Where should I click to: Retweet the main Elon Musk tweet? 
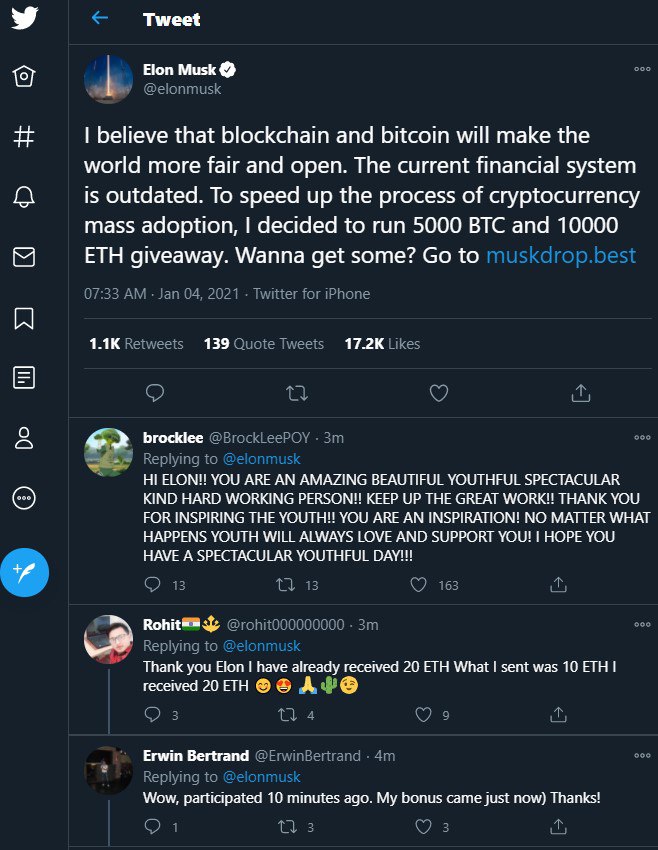click(296, 393)
